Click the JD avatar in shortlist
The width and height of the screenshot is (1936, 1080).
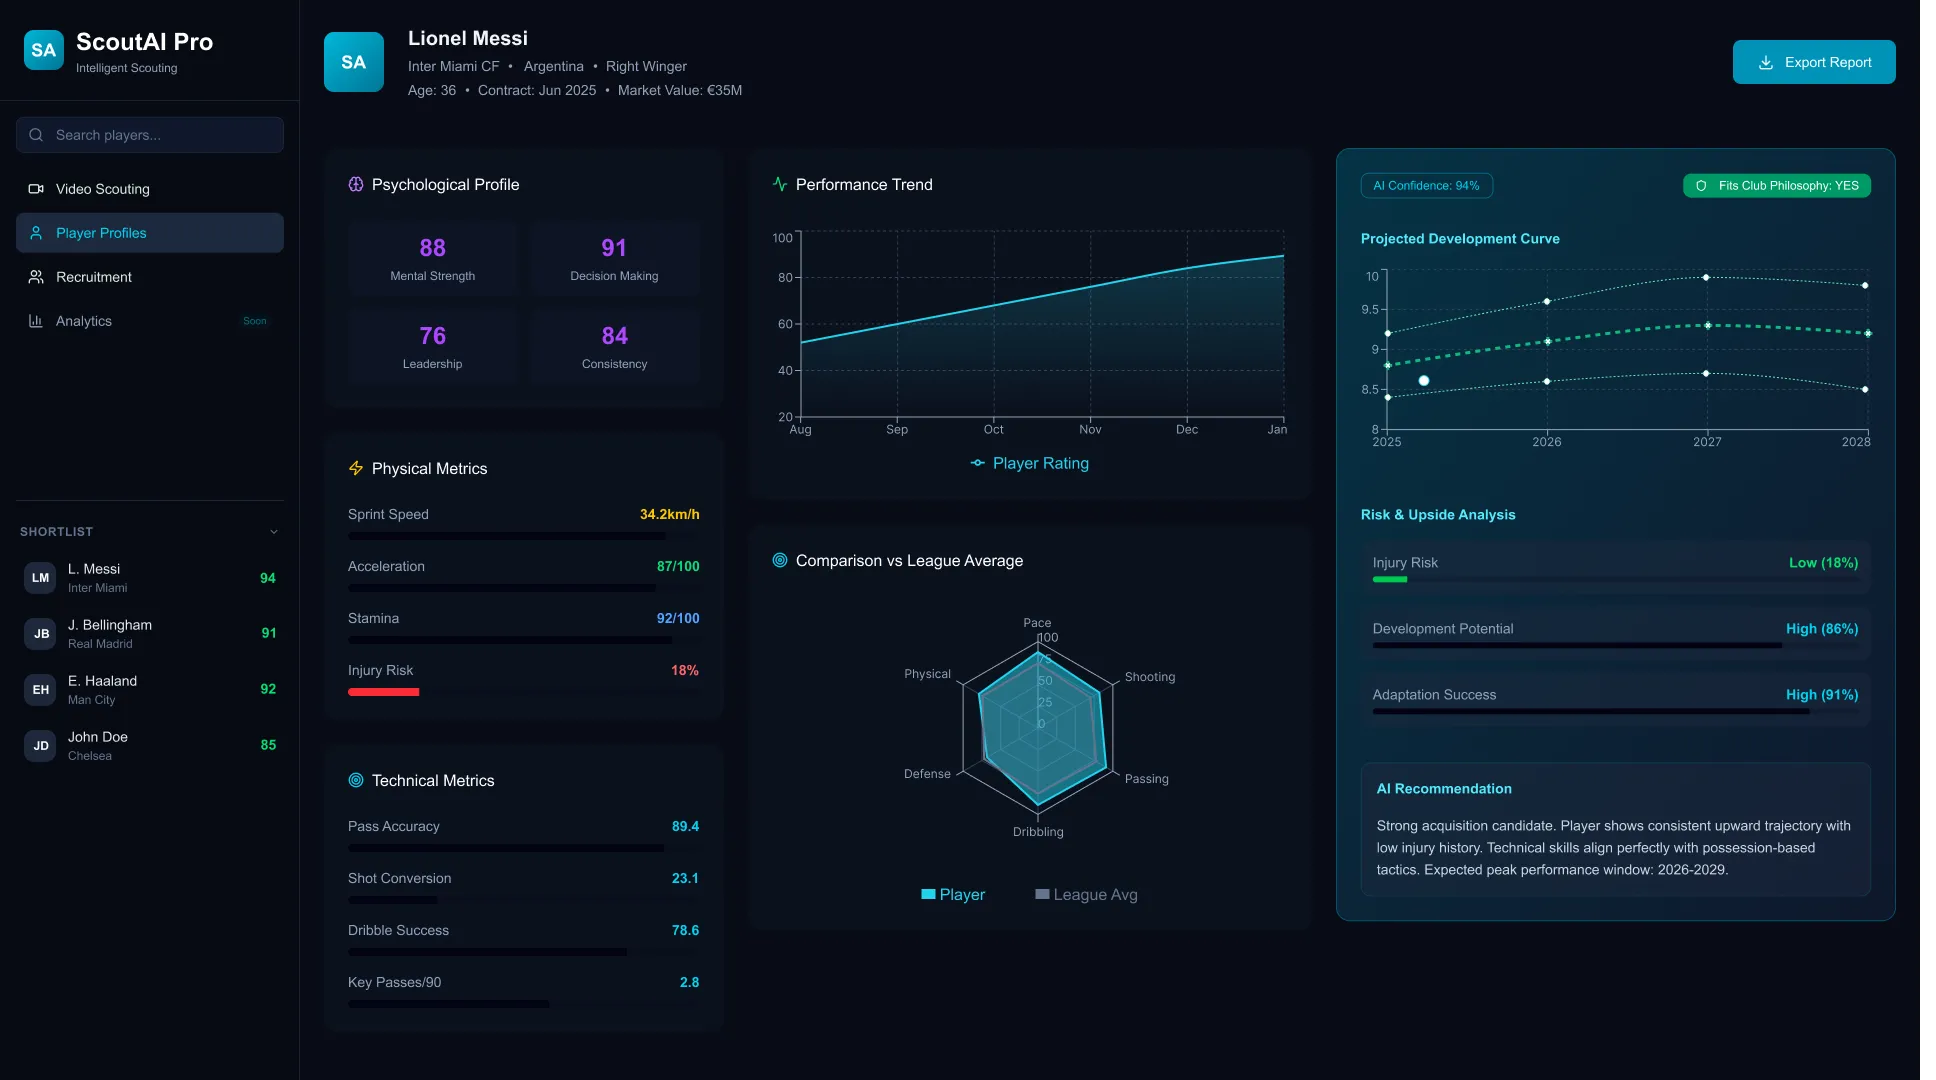tap(40, 746)
